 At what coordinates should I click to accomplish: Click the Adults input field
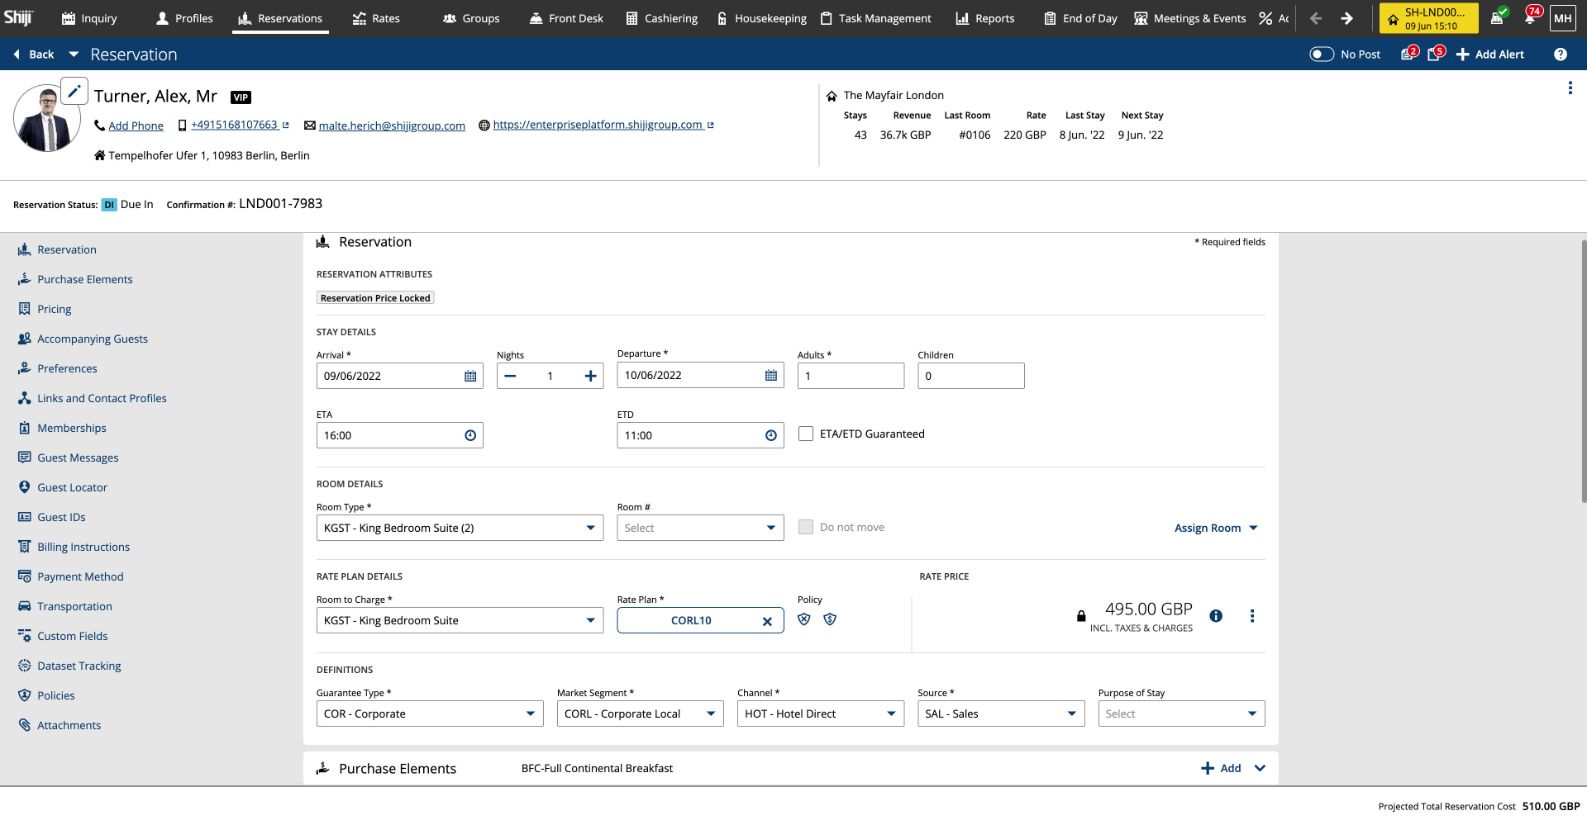click(850, 376)
